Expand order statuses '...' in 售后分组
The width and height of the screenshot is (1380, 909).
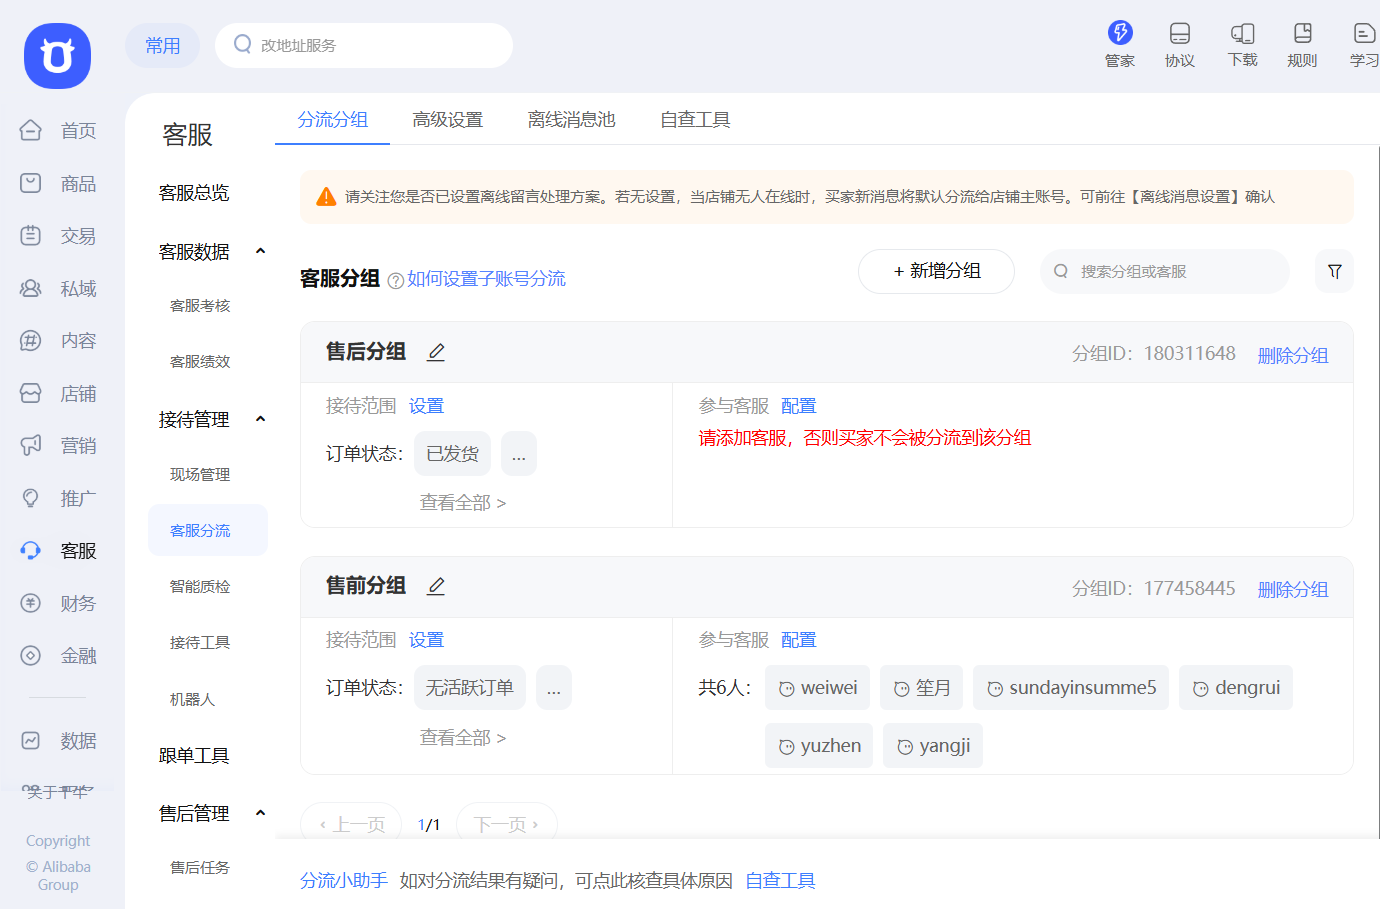click(519, 454)
